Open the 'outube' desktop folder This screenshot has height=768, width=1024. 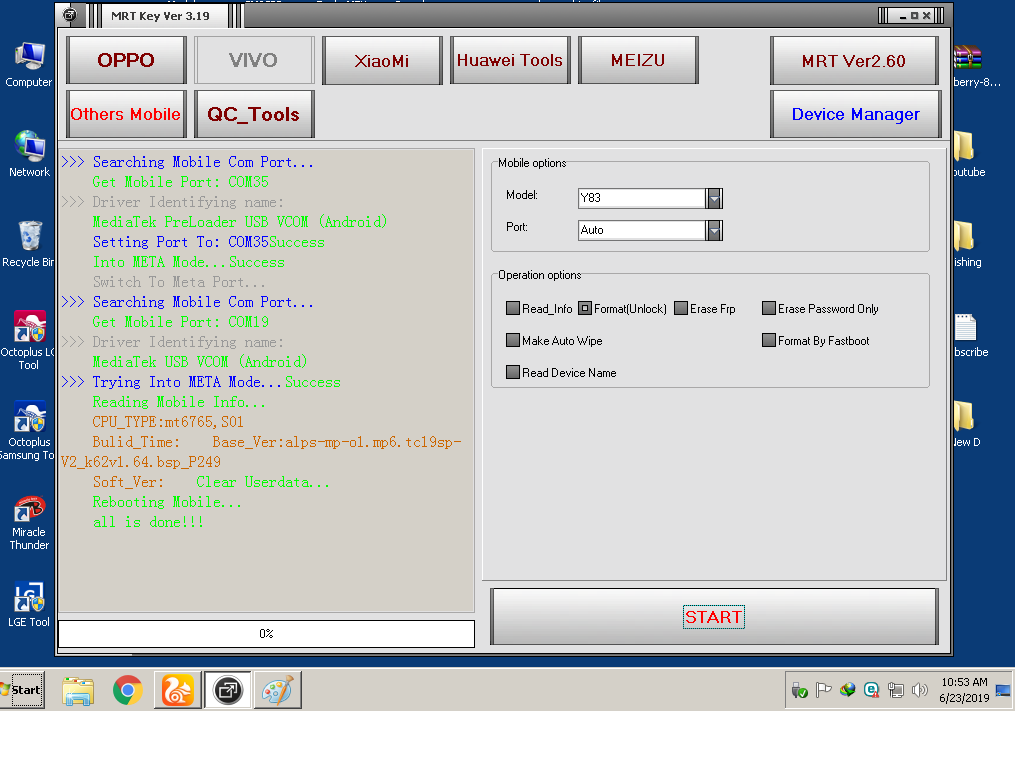(965, 146)
